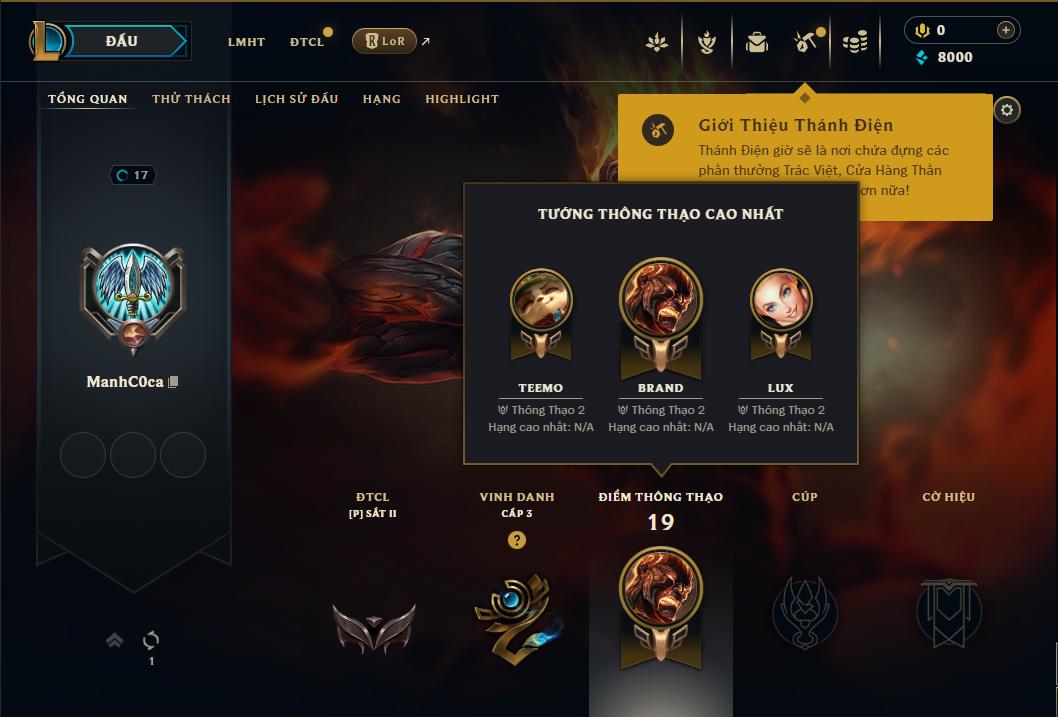The height and width of the screenshot is (717, 1058).
Task: Open the ĐTCL menu in top navigation
Action: 307,42
